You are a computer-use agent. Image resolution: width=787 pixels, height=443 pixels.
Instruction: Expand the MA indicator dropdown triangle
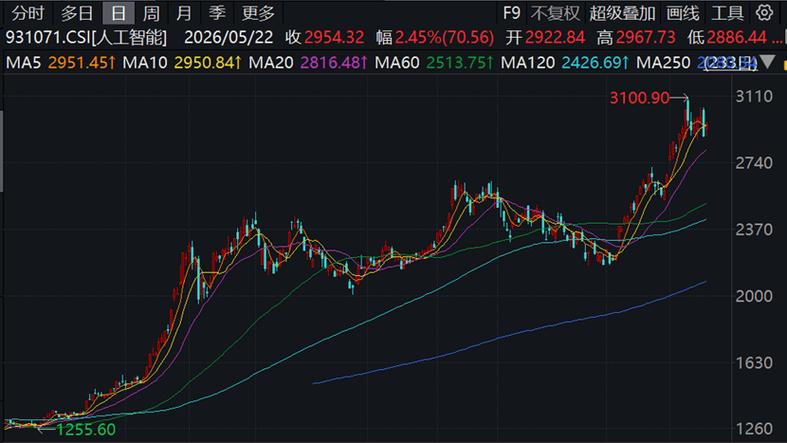pos(767,62)
